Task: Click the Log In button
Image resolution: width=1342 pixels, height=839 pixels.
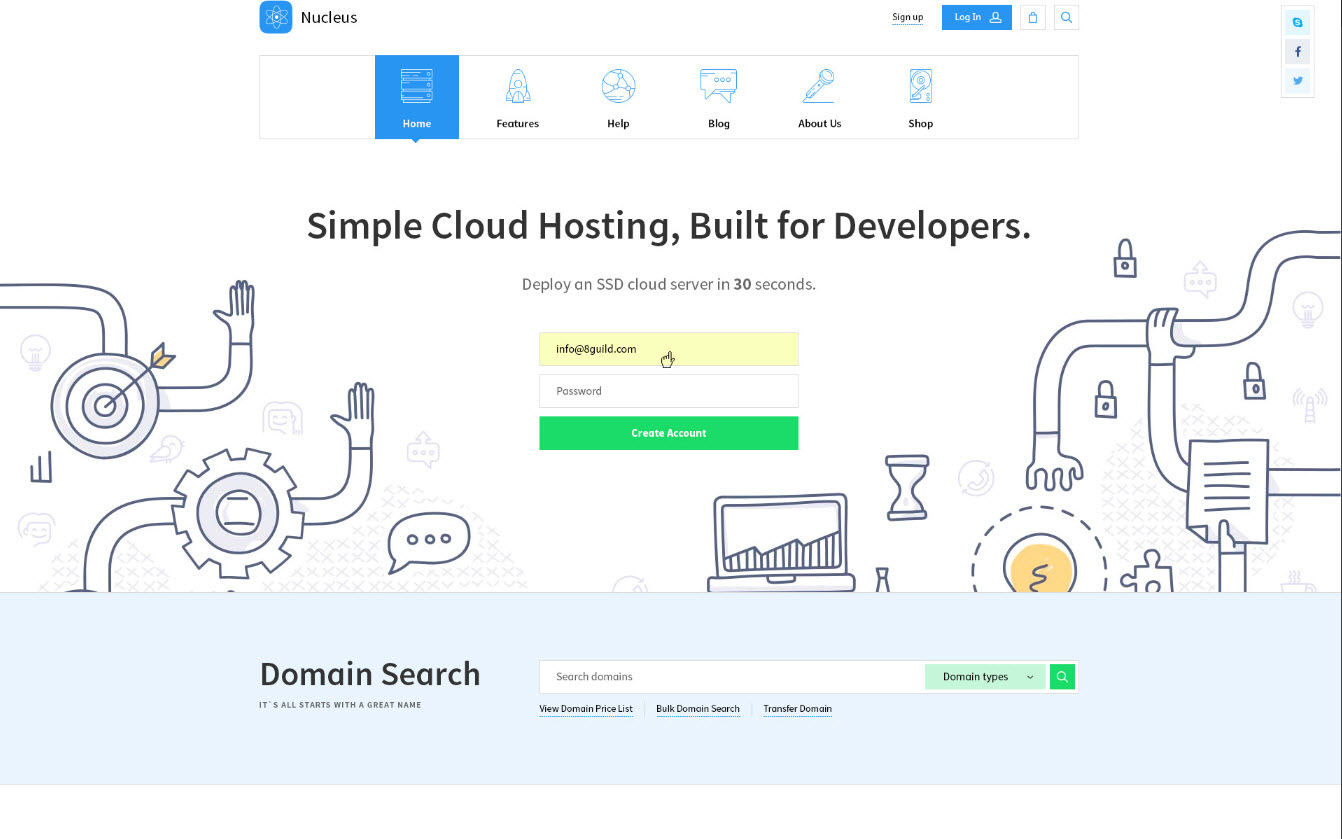Action: click(976, 17)
